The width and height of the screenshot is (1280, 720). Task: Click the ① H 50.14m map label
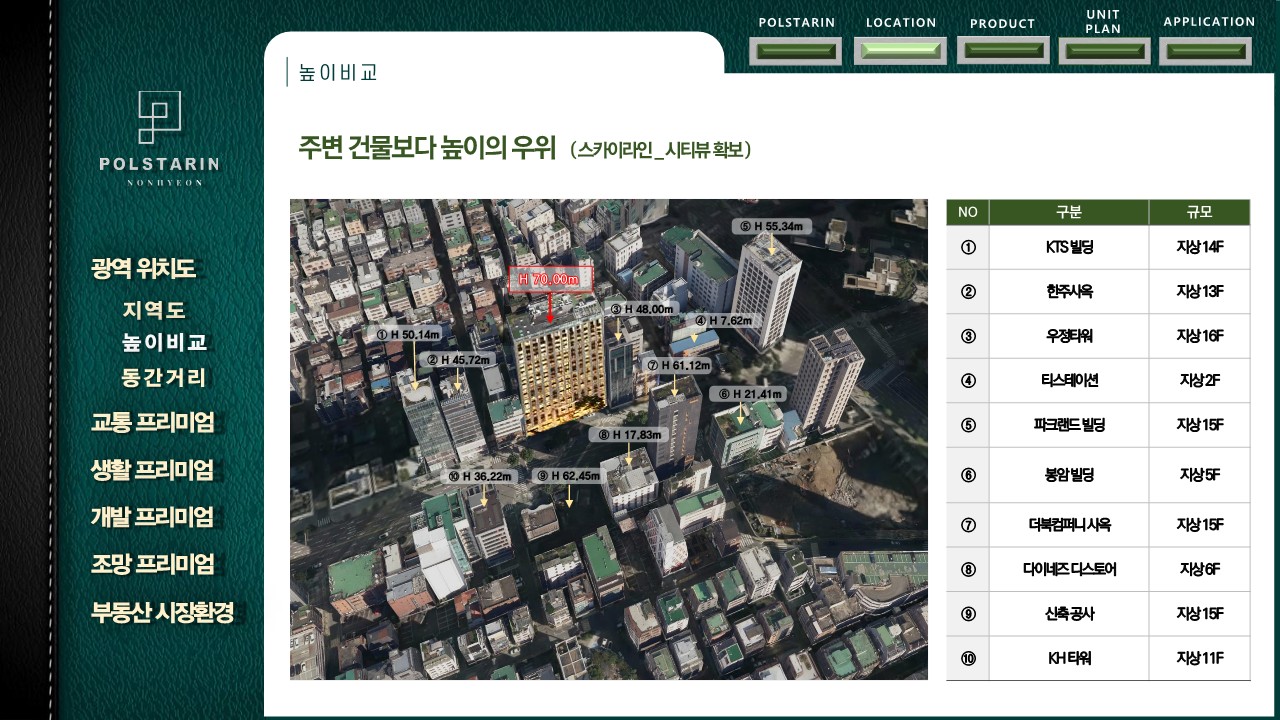click(x=409, y=333)
